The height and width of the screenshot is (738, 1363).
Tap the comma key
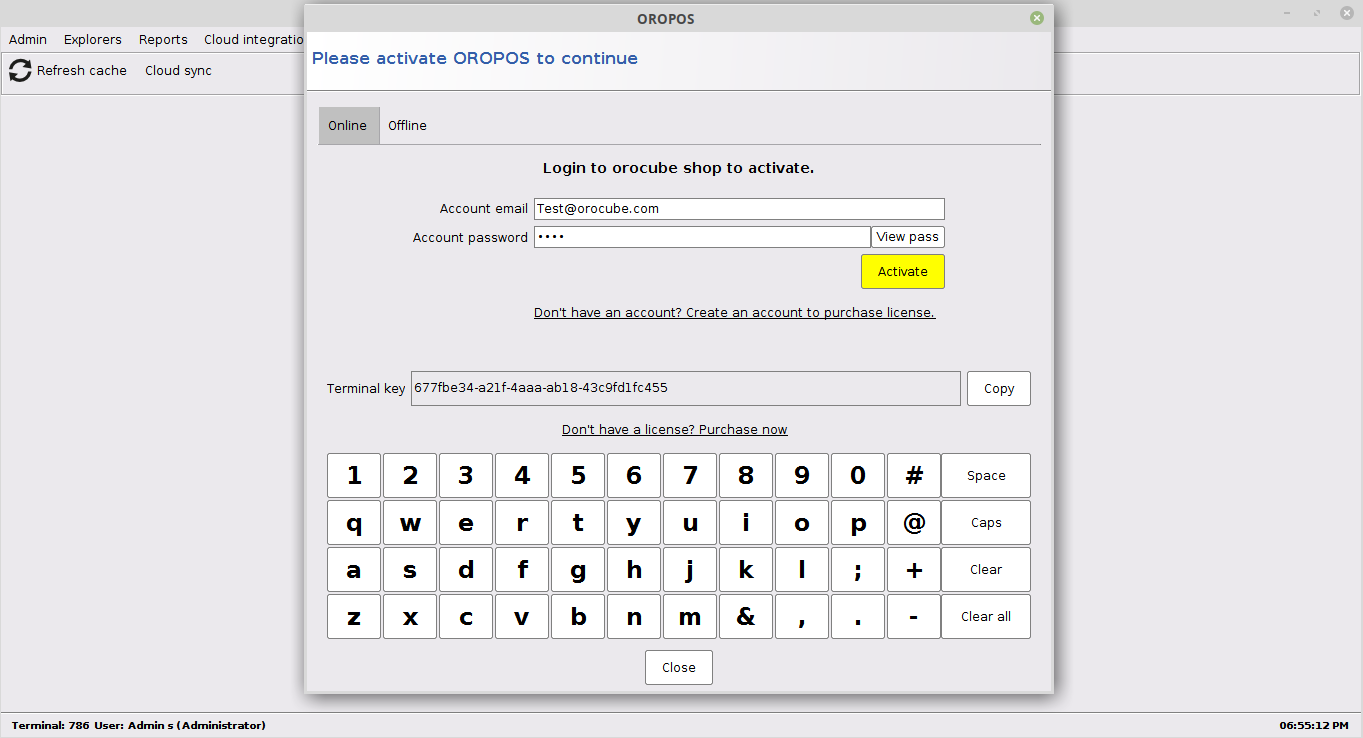[x=802, y=617]
